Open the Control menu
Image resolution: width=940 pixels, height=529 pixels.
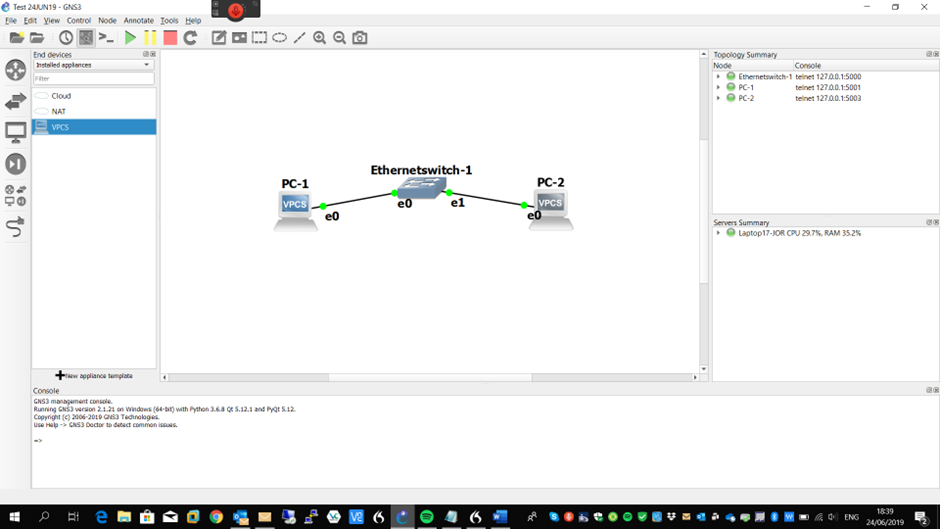click(79, 20)
